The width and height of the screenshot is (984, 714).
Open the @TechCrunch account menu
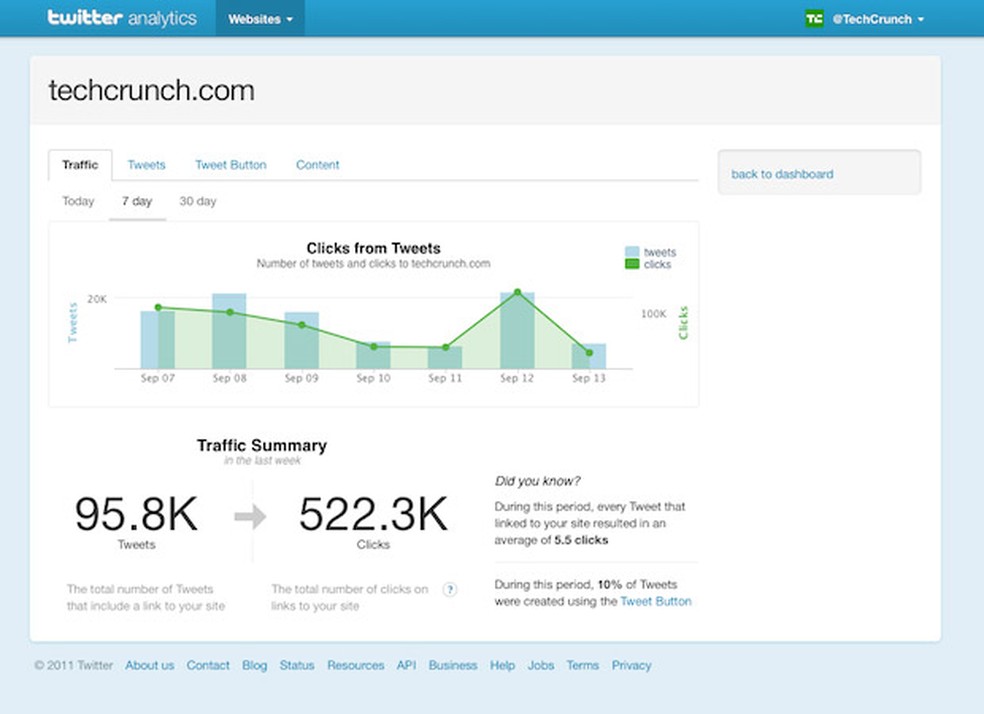(871, 19)
